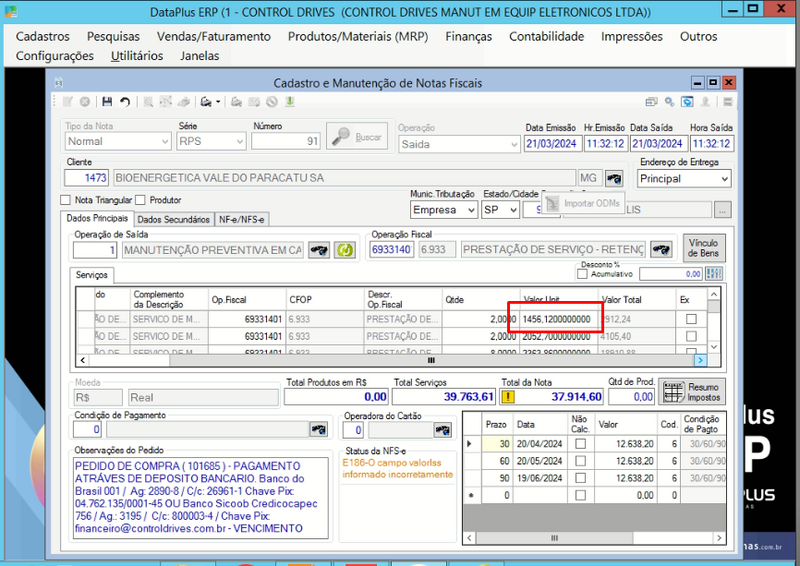The image size is (800, 566).
Task: Click the Data Emissão field
Action: coord(551,144)
